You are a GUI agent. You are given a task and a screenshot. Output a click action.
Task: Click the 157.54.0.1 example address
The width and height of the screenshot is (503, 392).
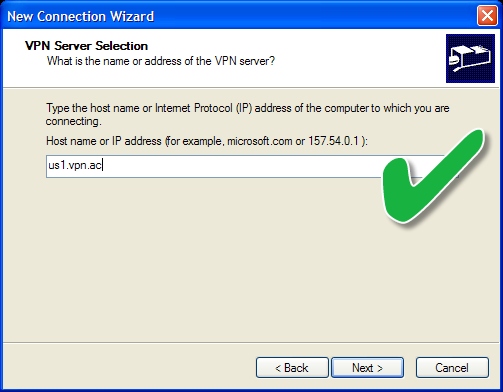pos(333,141)
